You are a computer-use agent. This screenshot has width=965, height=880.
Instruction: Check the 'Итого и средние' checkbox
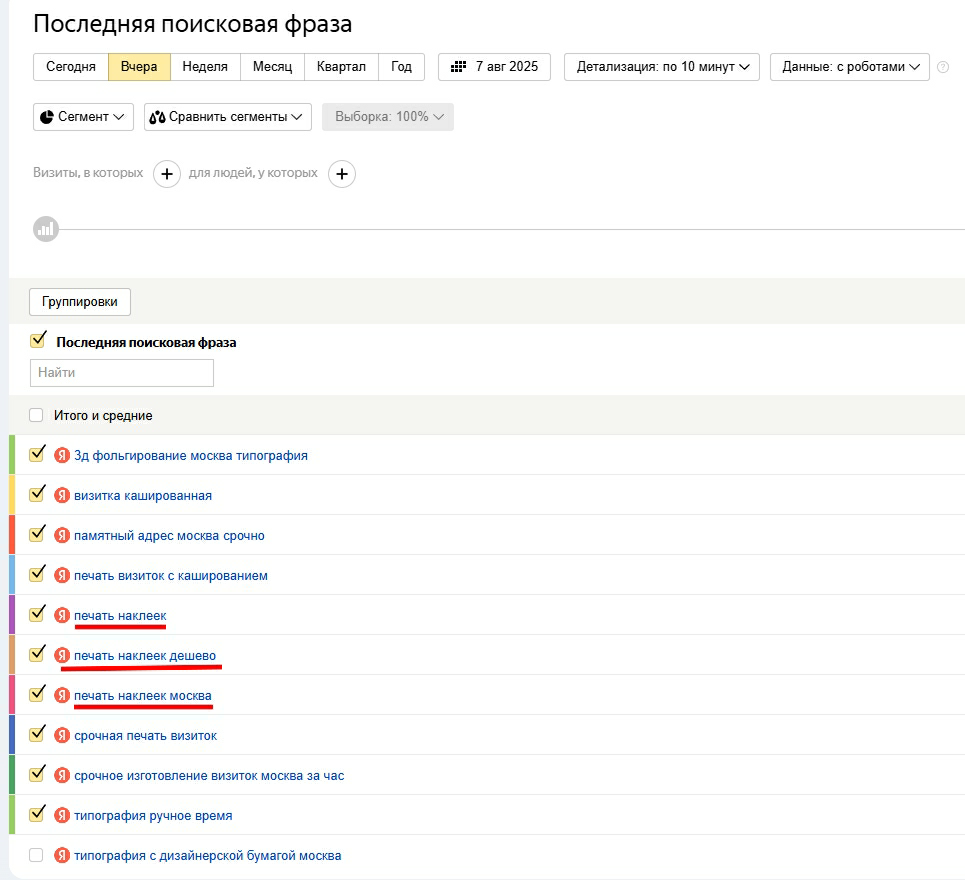click(x=36, y=415)
